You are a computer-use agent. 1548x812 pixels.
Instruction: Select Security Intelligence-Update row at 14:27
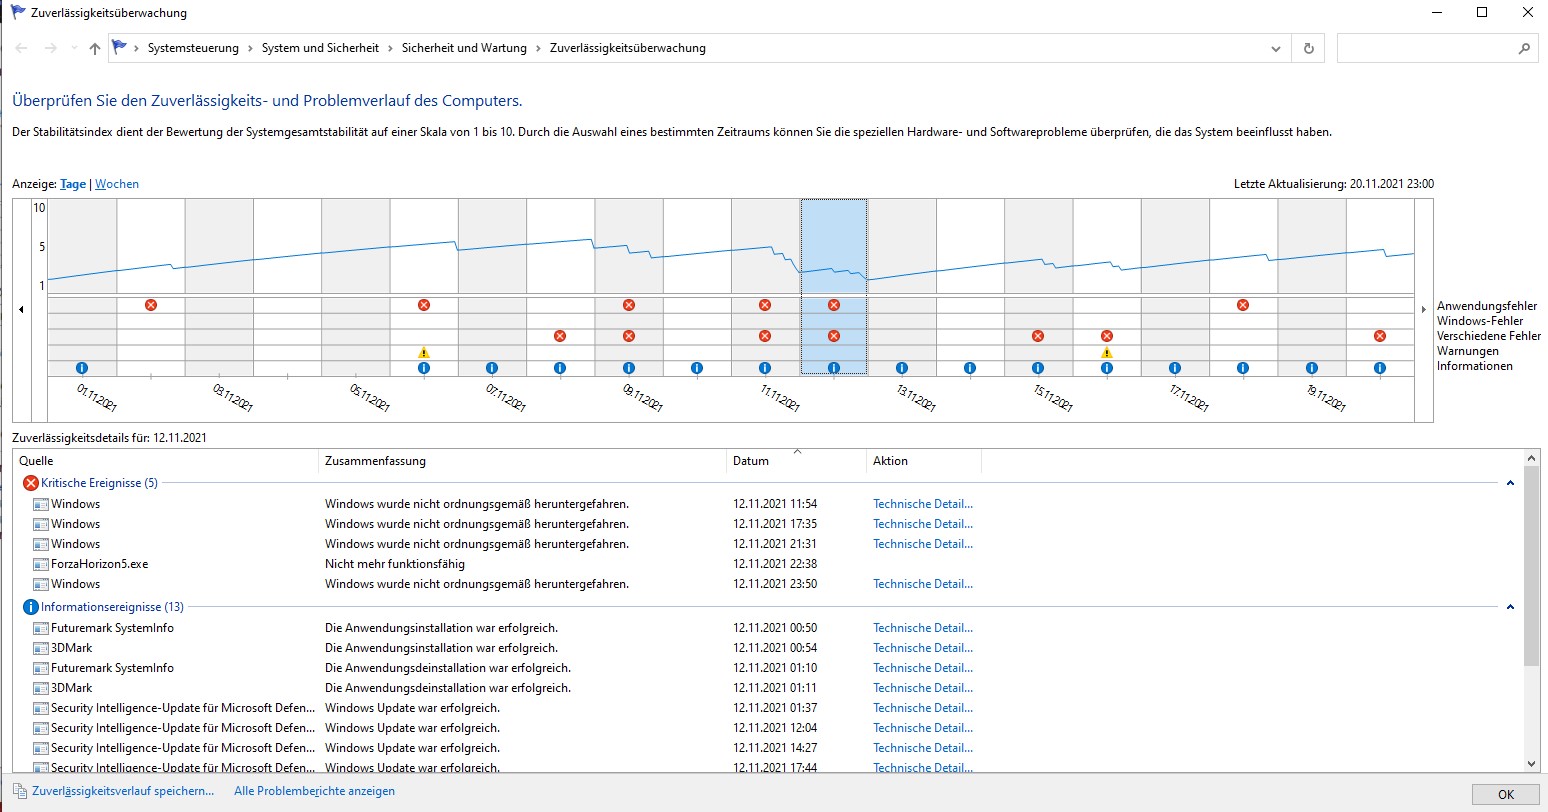click(x=768, y=748)
